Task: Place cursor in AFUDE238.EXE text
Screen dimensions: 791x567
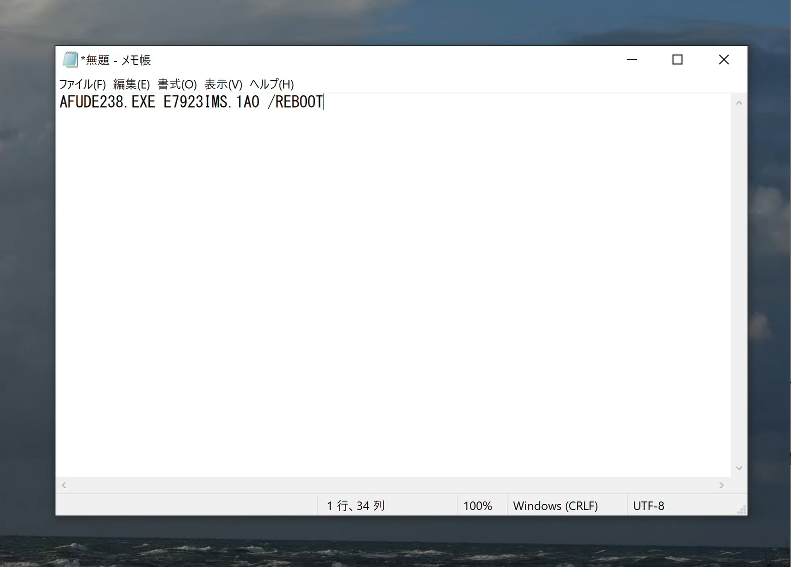Action: tap(107, 102)
